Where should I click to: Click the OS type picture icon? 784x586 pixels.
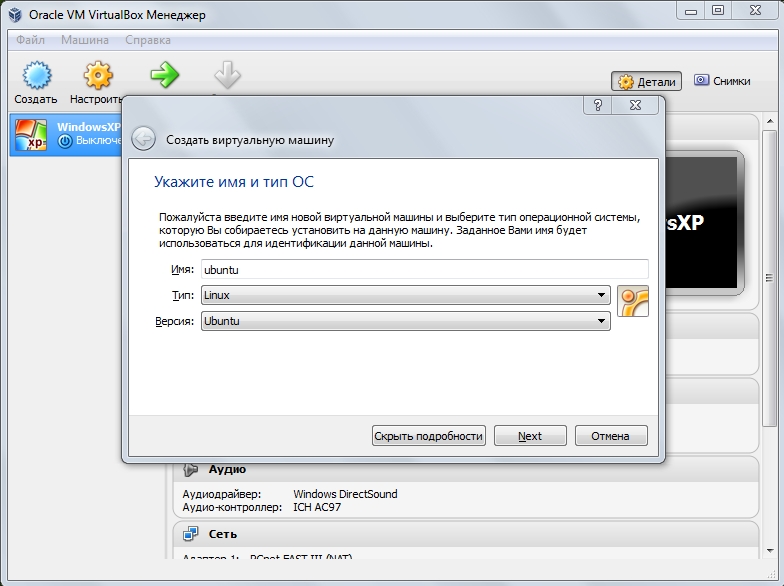pyautogui.click(x=633, y=301)
